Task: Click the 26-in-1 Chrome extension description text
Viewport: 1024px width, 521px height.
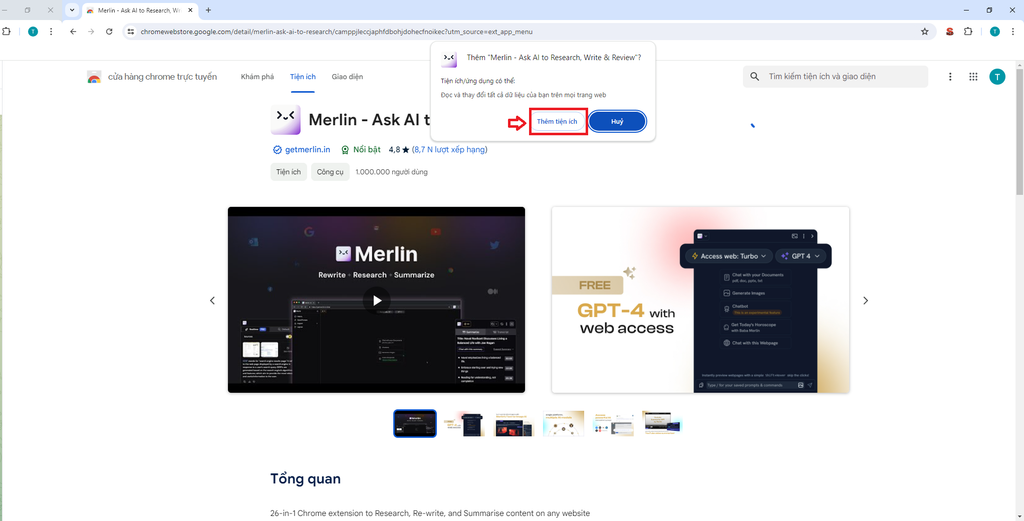Action: [x=430, y=513]
